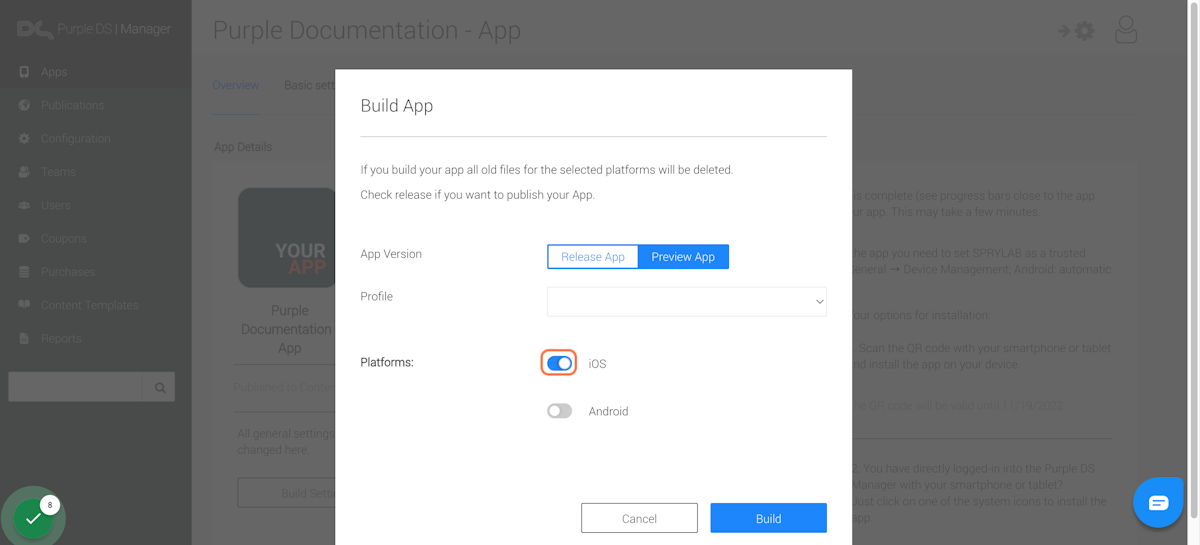Click the 'Android' label text
The image size is (1200, 545).
(x=608, y=411)
